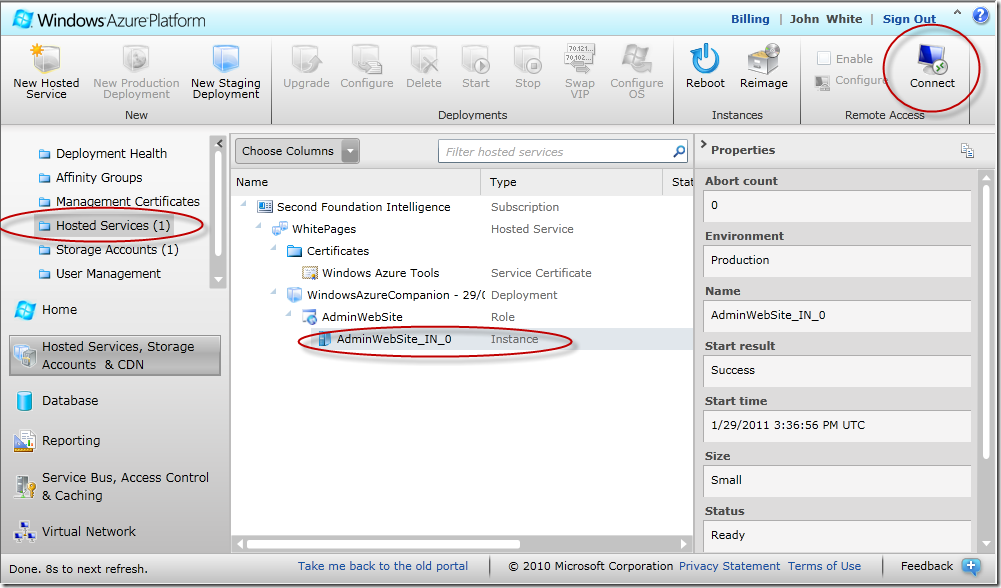Click the Size value Small field
1001x588 pixels.
[837, 481]
